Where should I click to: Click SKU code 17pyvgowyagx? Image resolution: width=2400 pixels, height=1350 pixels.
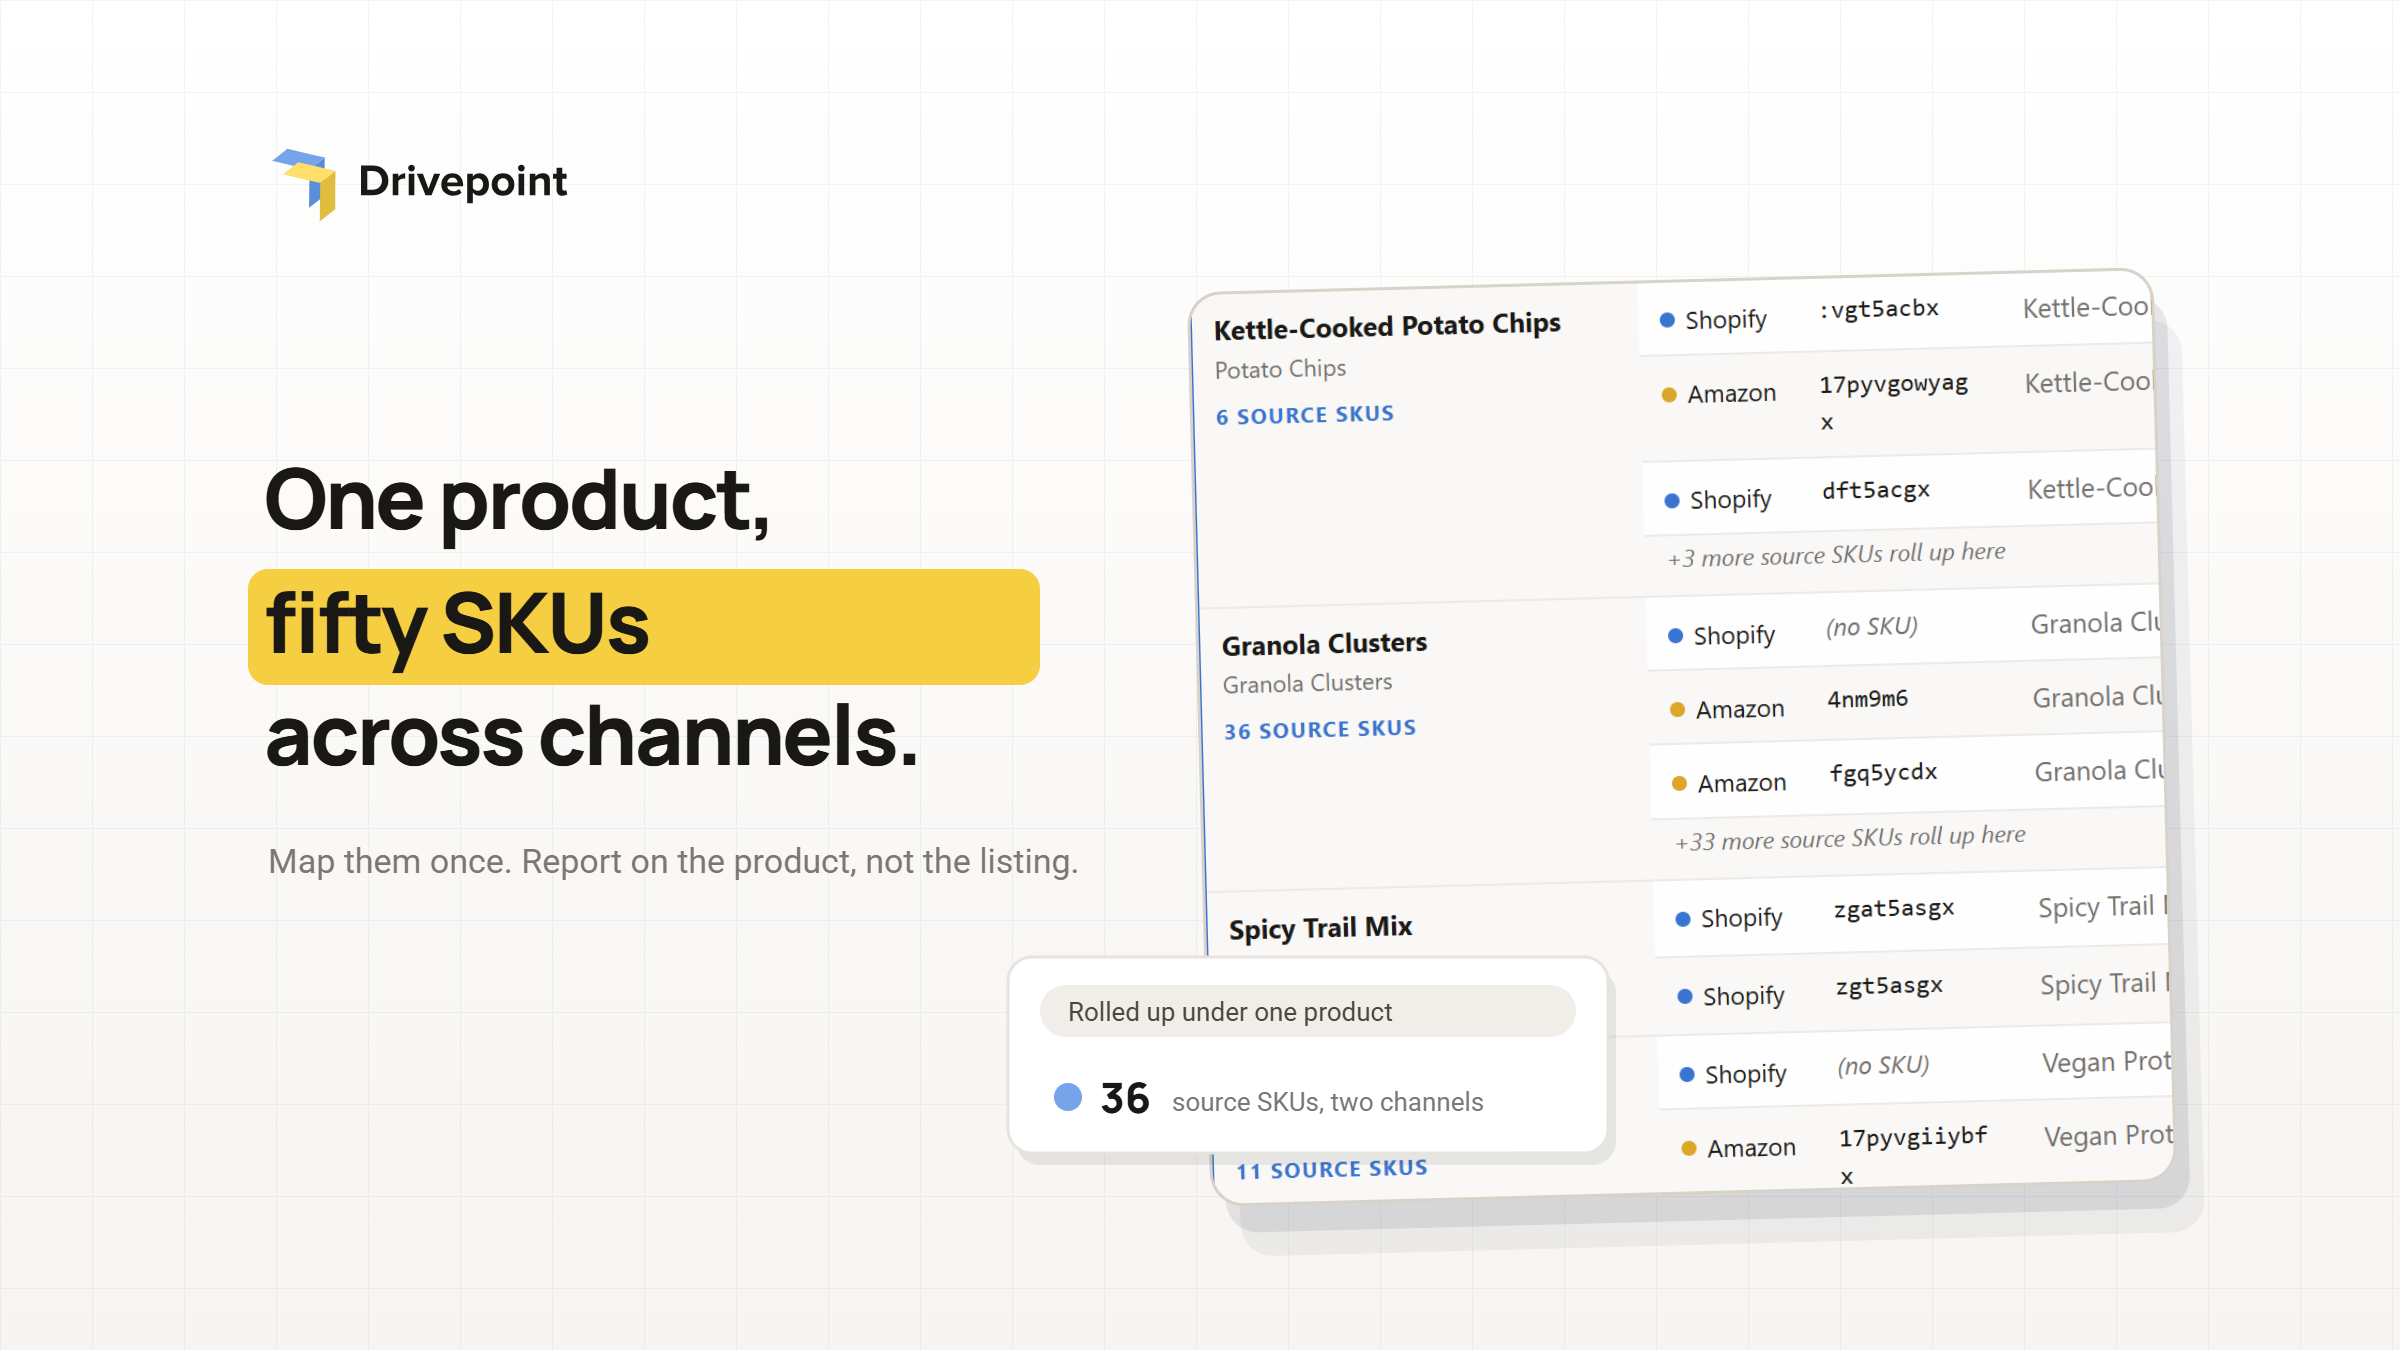(1893, 401)
